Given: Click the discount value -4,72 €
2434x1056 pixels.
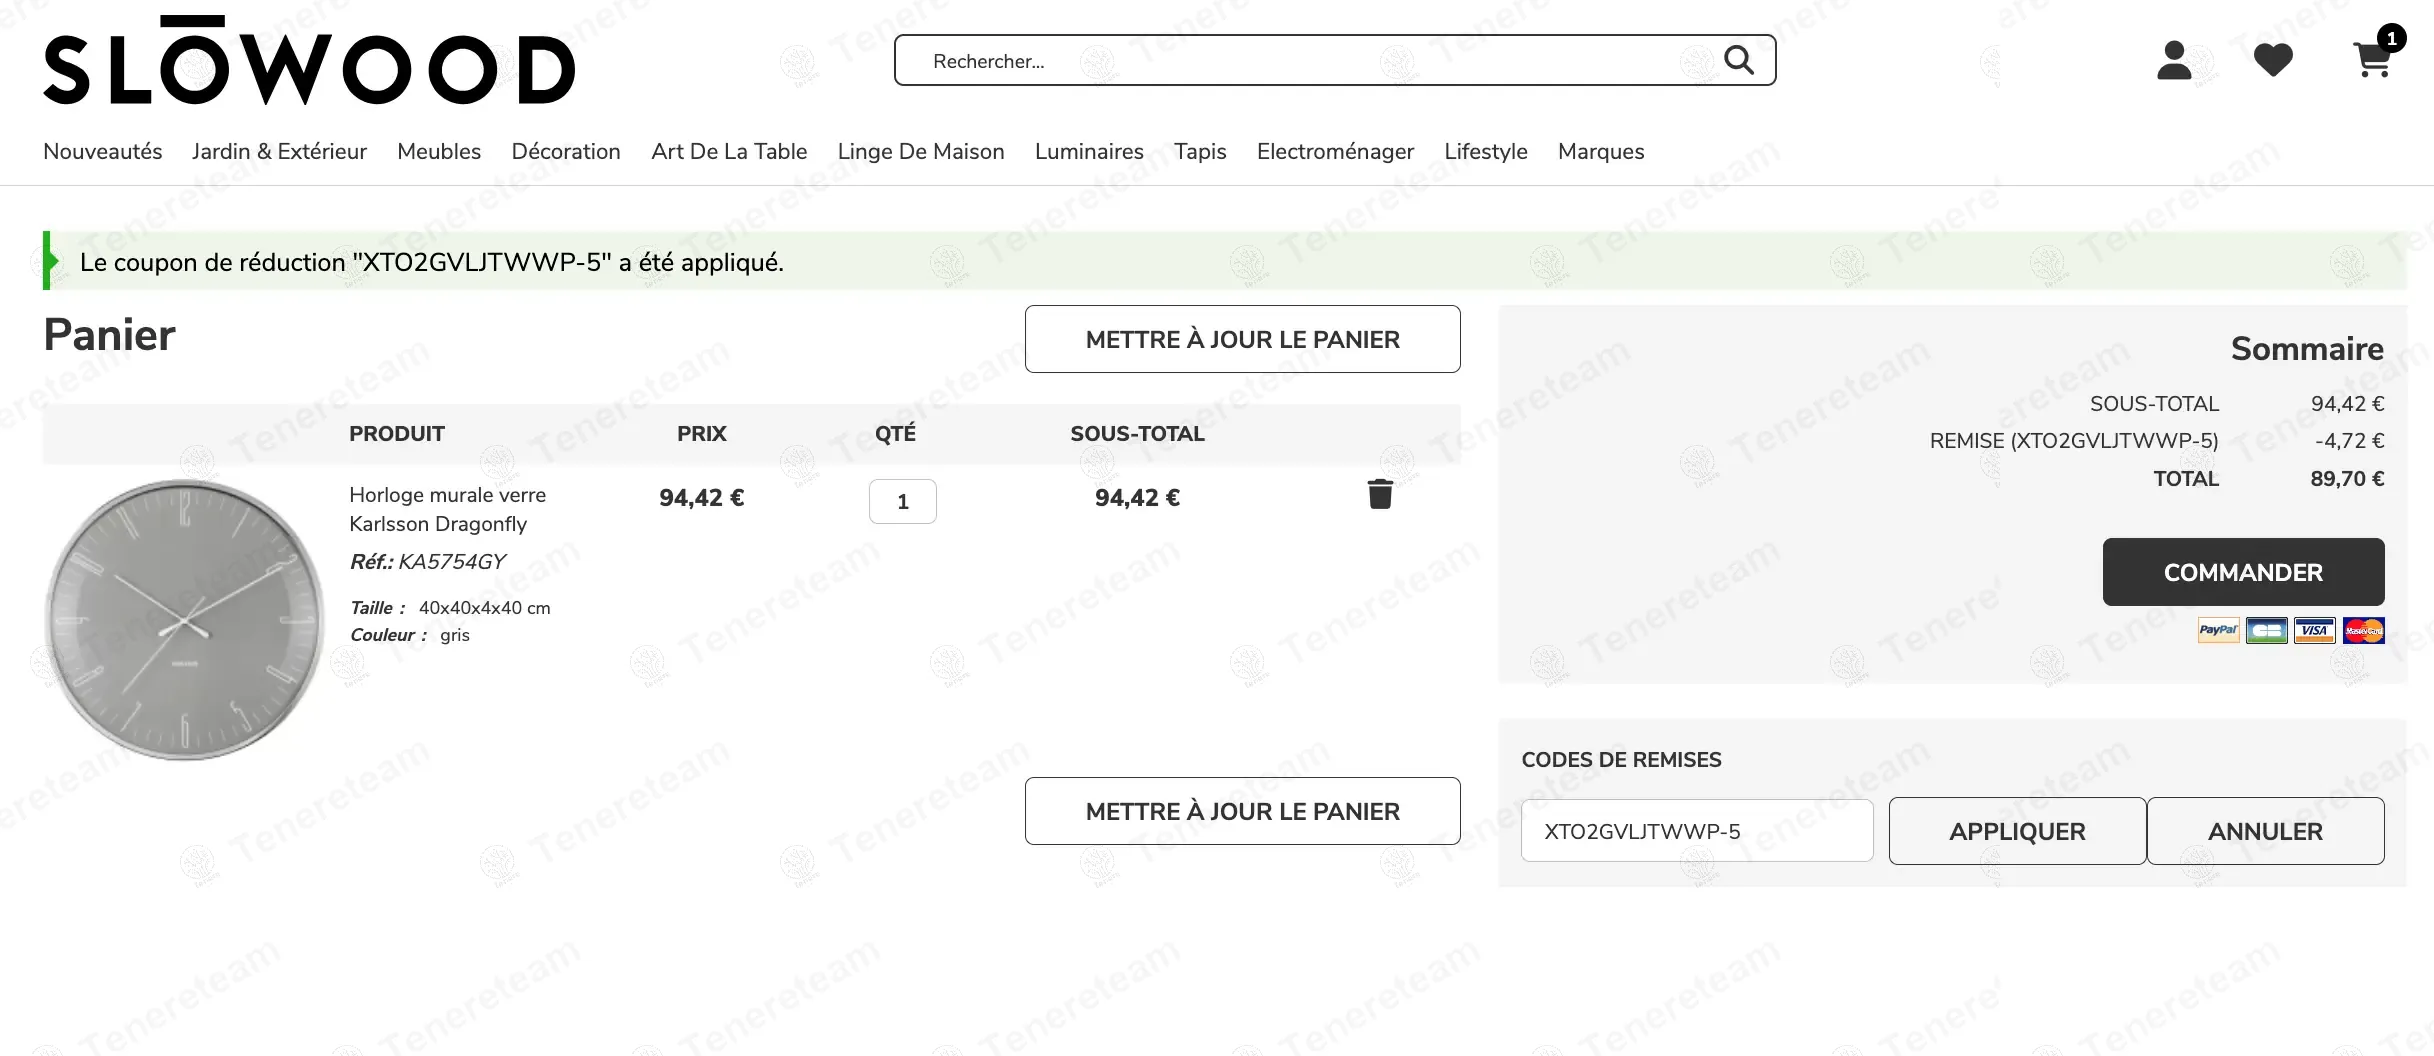Looking at the screenshot, I should (x=2349, y=441).
